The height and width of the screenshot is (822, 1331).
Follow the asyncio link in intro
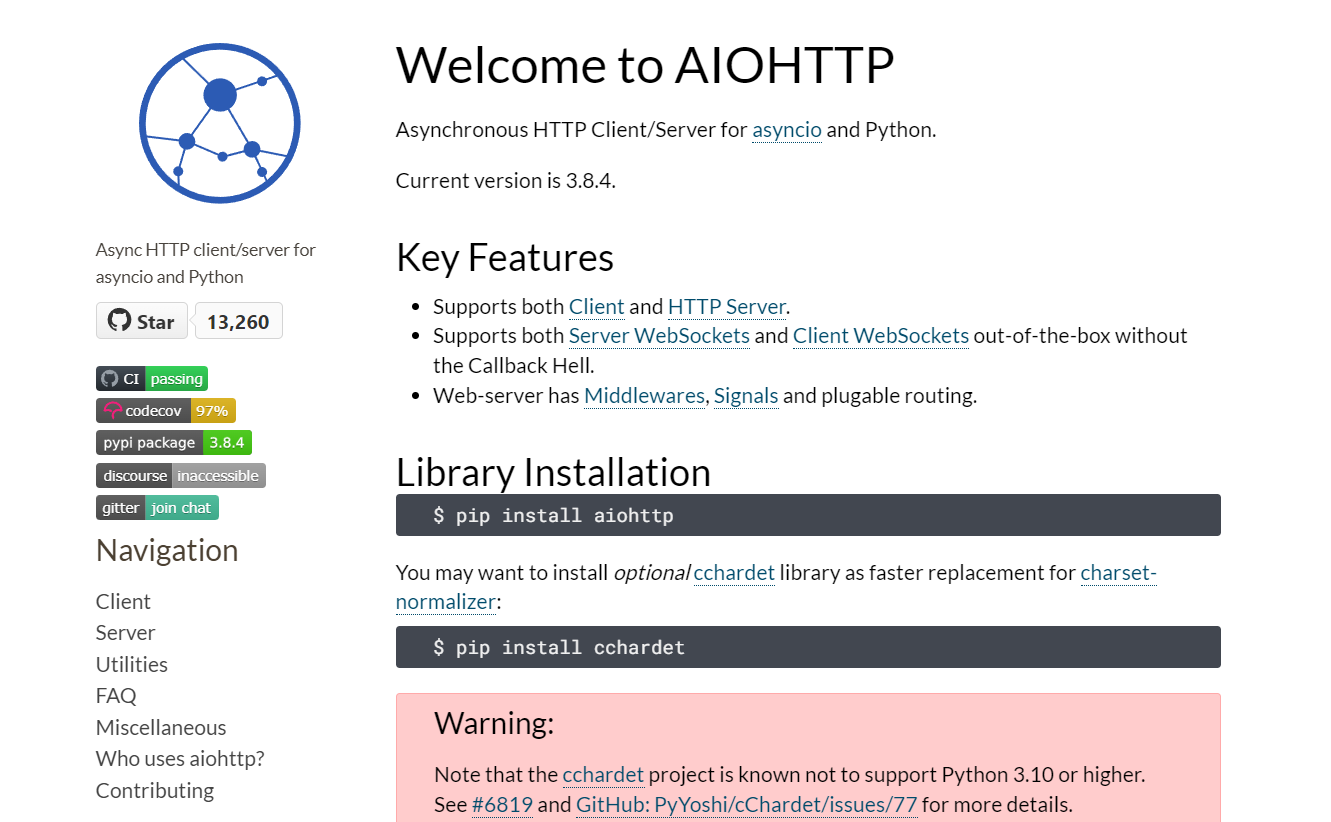pos(787,130)
